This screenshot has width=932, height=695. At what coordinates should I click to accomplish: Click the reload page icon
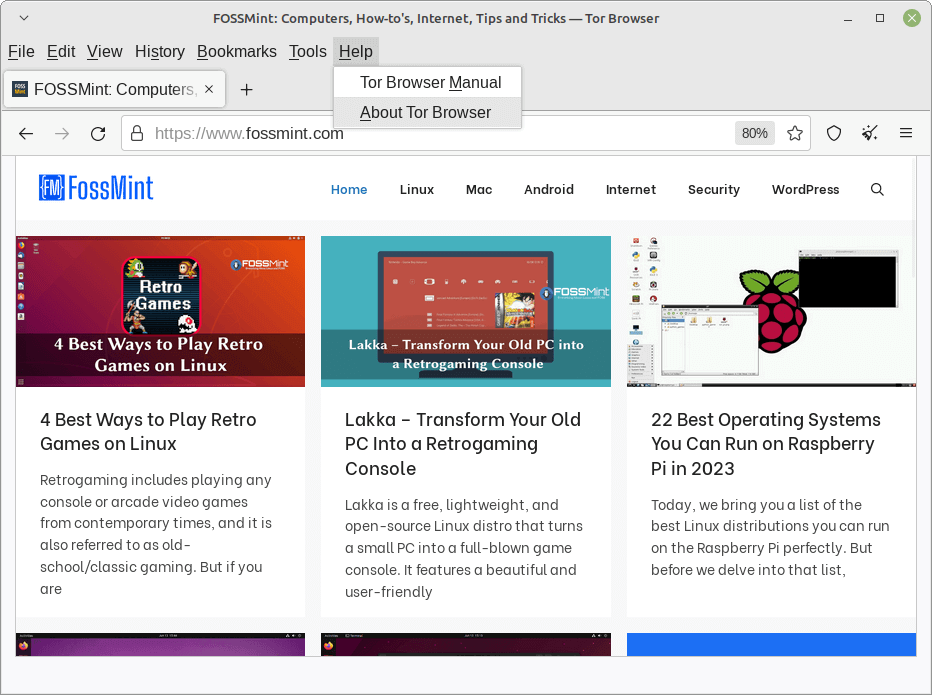98,133
